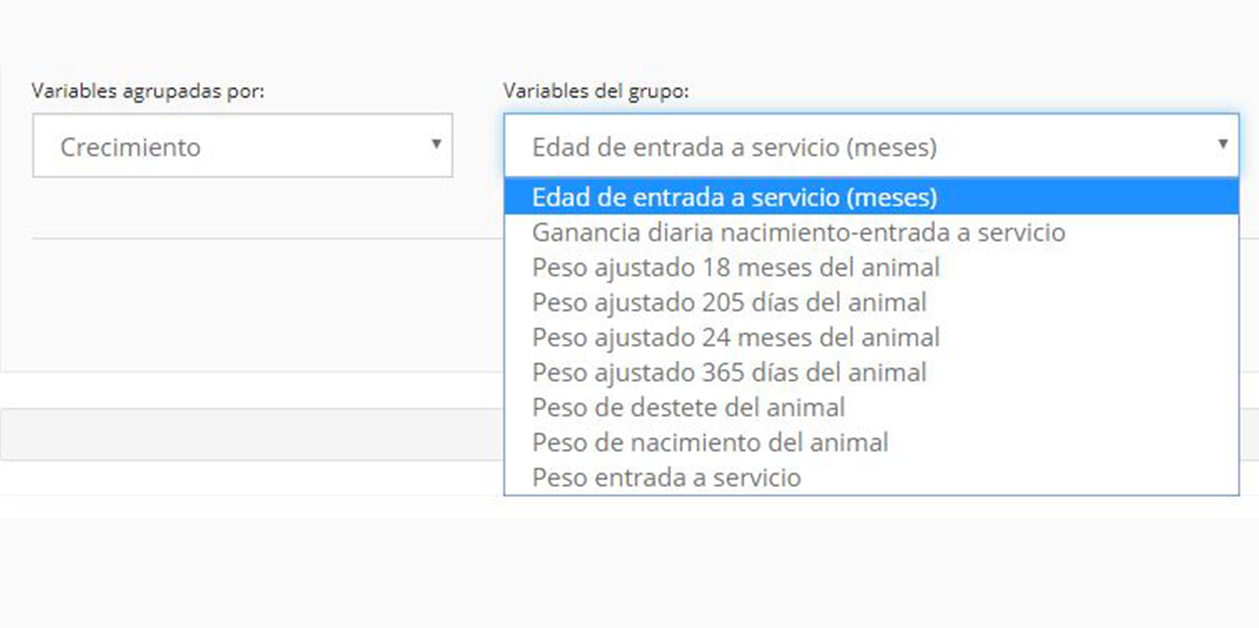Screen dimensions: 1259x628
Task: Click the divider line beneath Crecimiento dropdown
Action: tap(268, 238)
